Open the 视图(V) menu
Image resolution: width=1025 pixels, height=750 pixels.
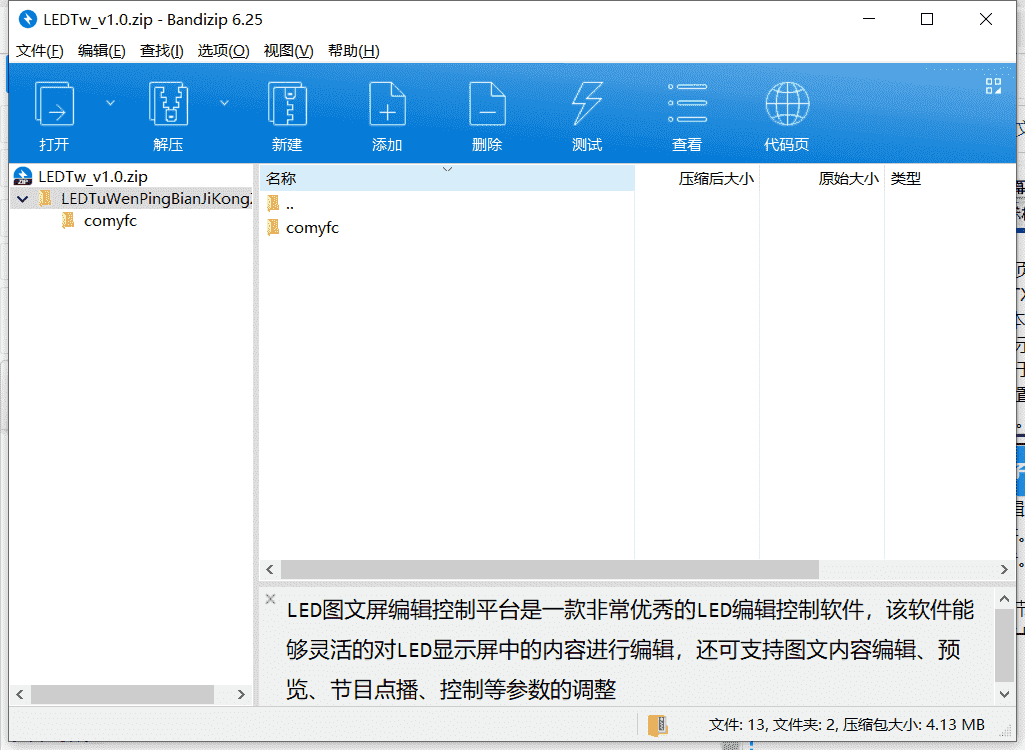(x=288, y=51)
